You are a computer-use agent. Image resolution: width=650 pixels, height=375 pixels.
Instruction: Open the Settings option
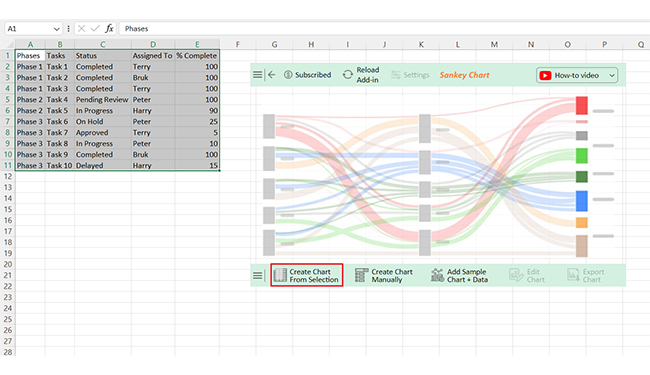pyautogui.click(x=410, y=75)
